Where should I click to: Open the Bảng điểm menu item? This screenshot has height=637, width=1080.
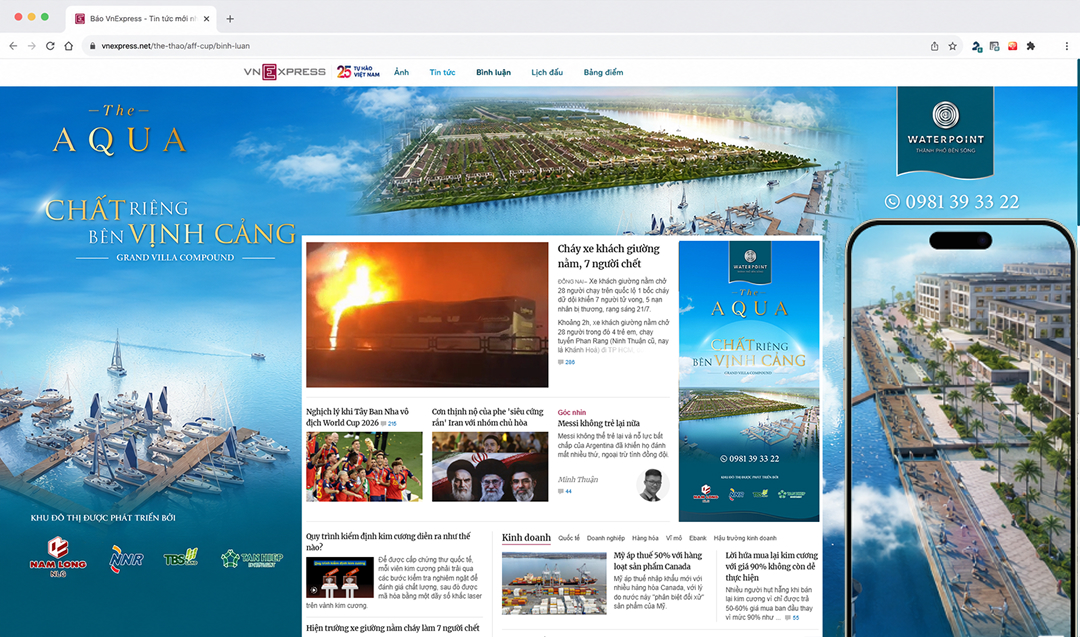tap(603, 72)
